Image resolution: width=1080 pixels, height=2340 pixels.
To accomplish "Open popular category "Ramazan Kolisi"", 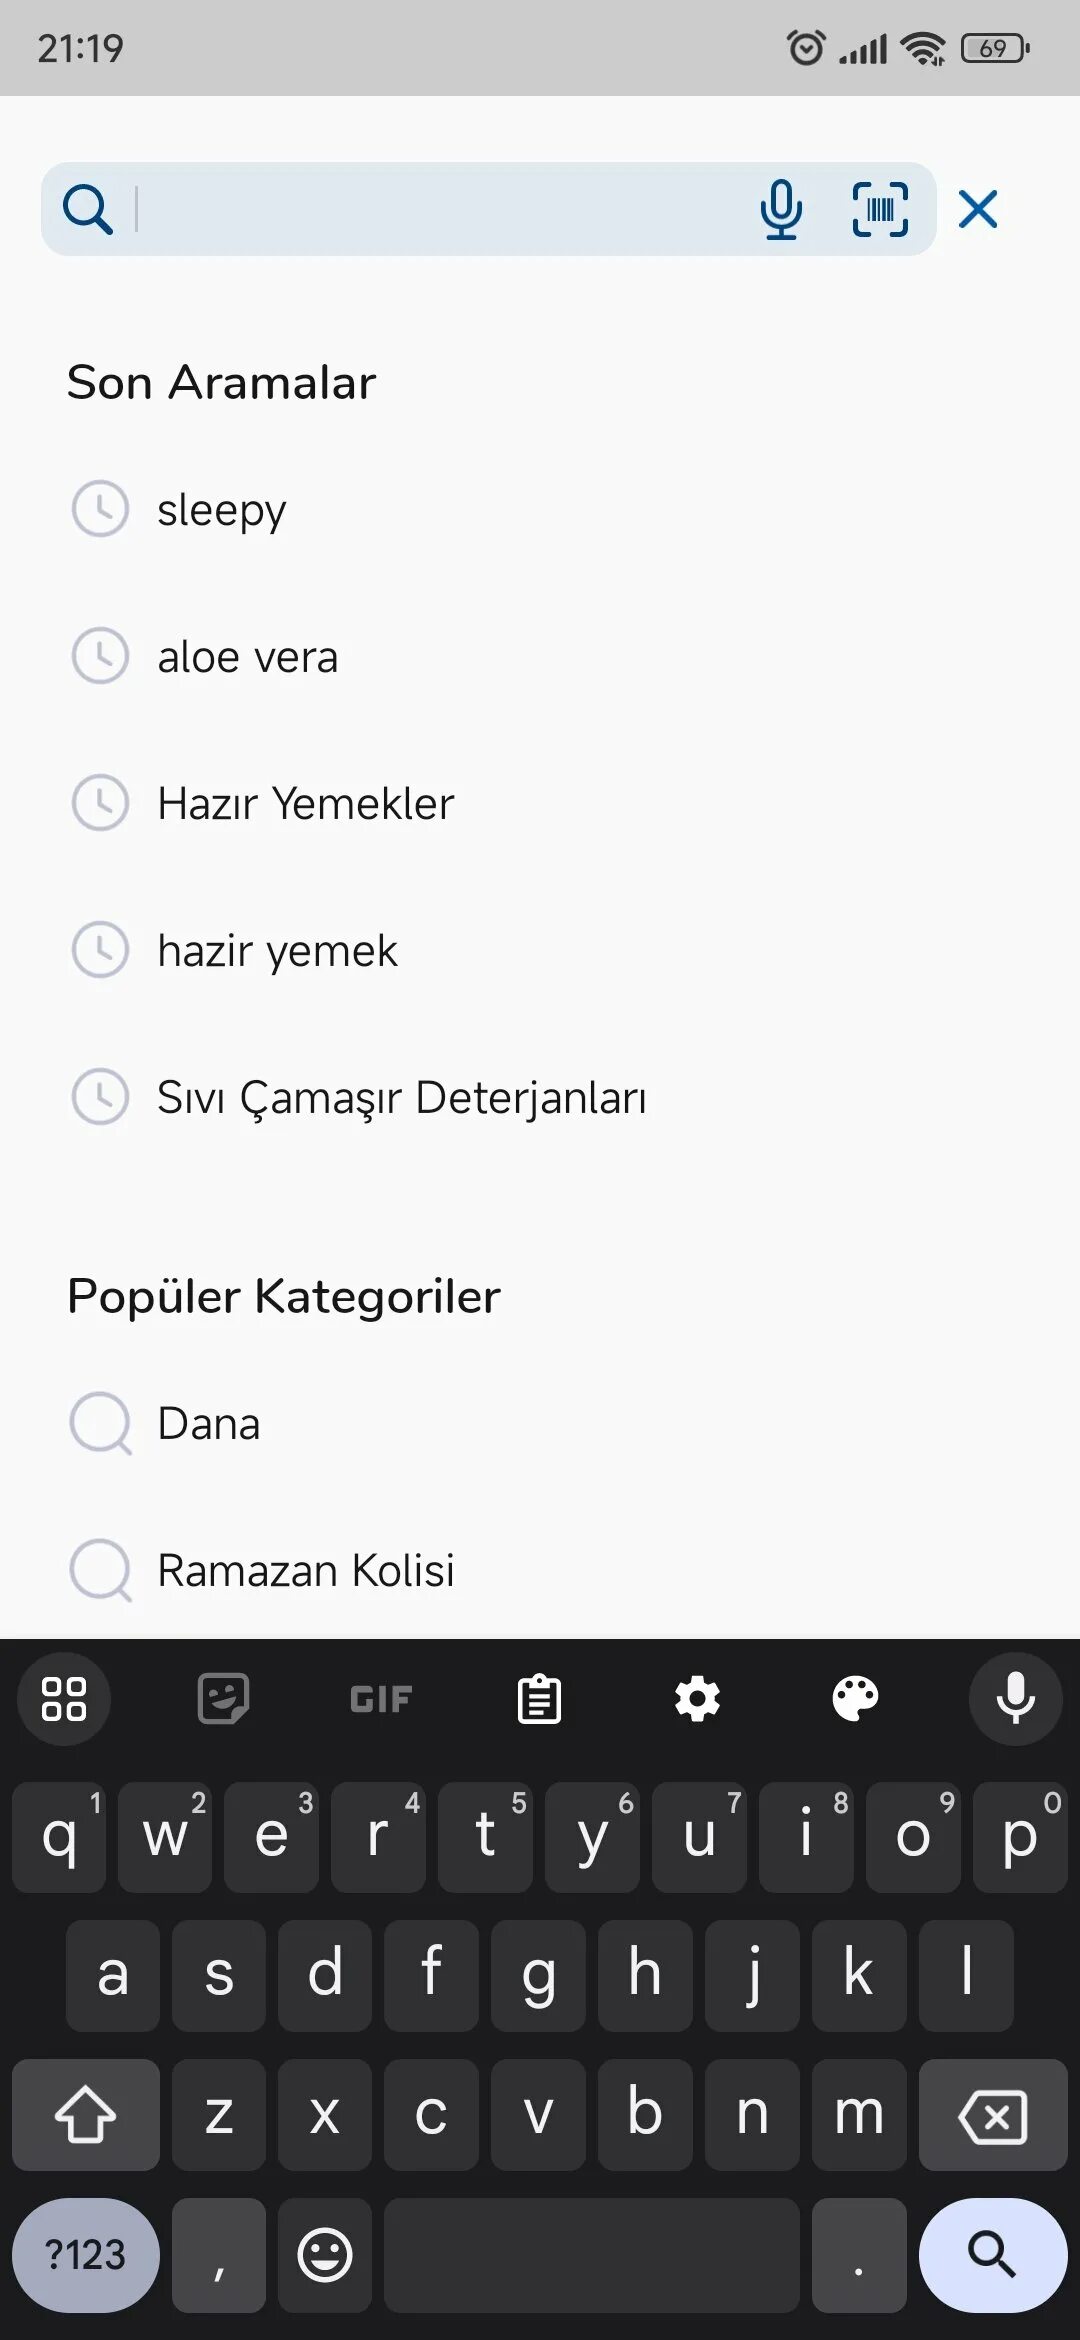I will [305, 1571].
